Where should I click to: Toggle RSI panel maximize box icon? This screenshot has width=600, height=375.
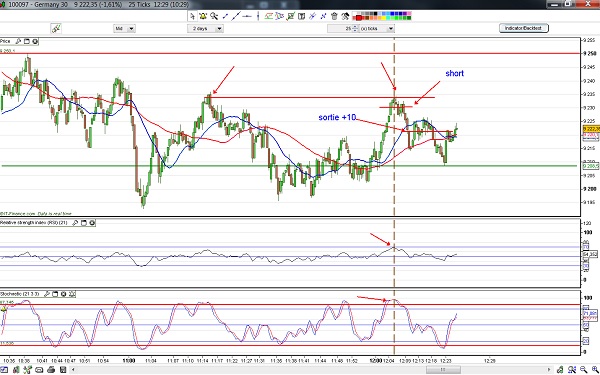click(84, 223)
